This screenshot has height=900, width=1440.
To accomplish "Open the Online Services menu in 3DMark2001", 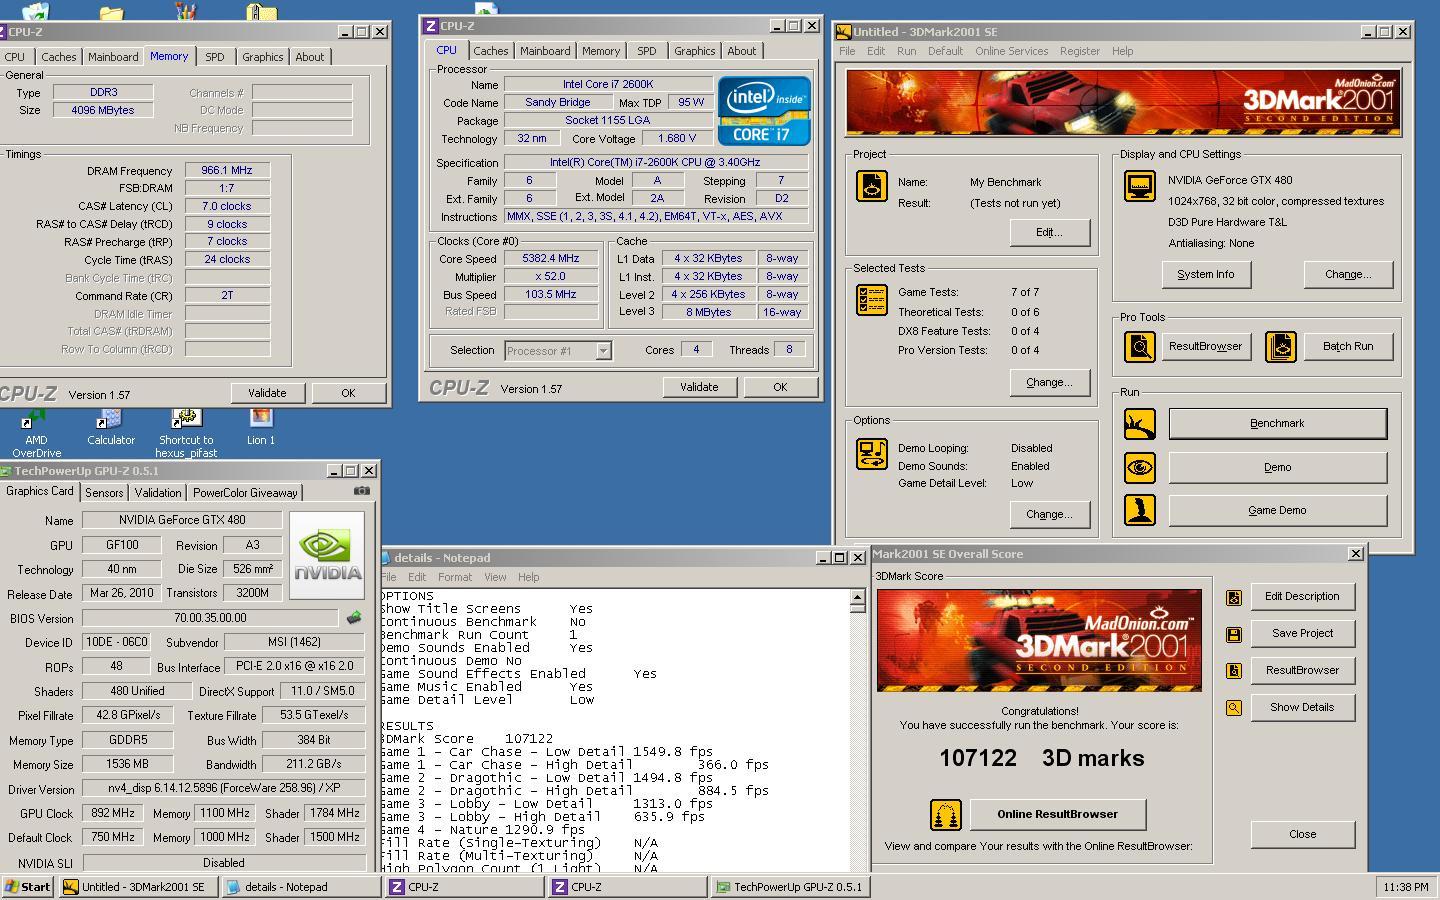I will tap(1011, 51).
